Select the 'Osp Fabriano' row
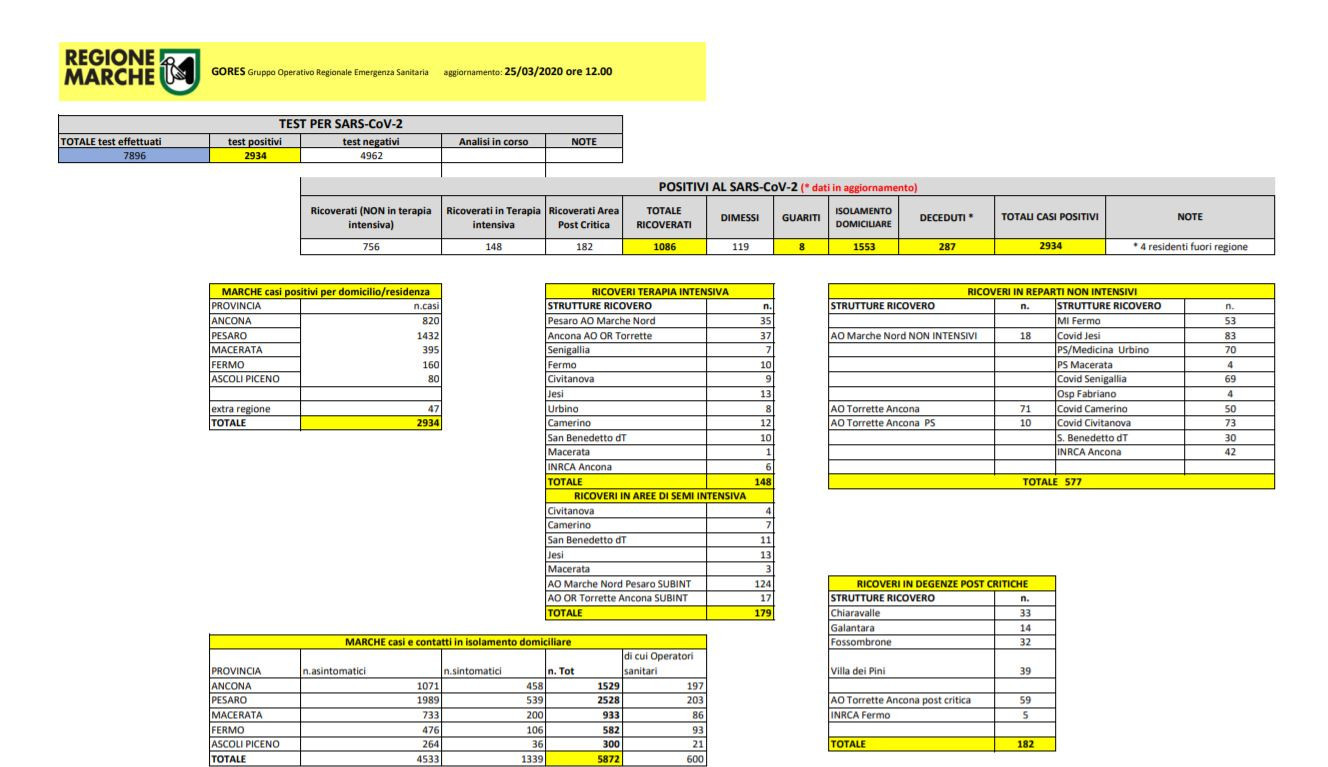This screenshot has height=767, width=1328. tap(1165, 394)
